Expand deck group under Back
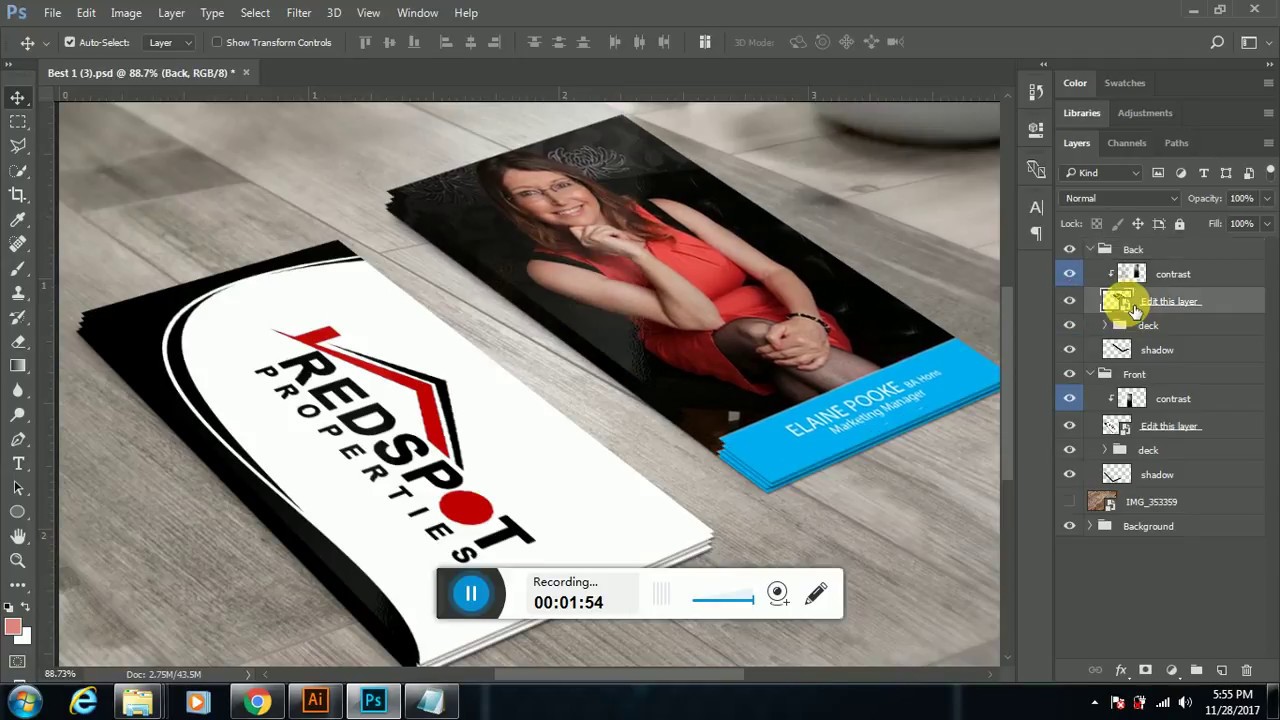 [x=1105, y=326]
